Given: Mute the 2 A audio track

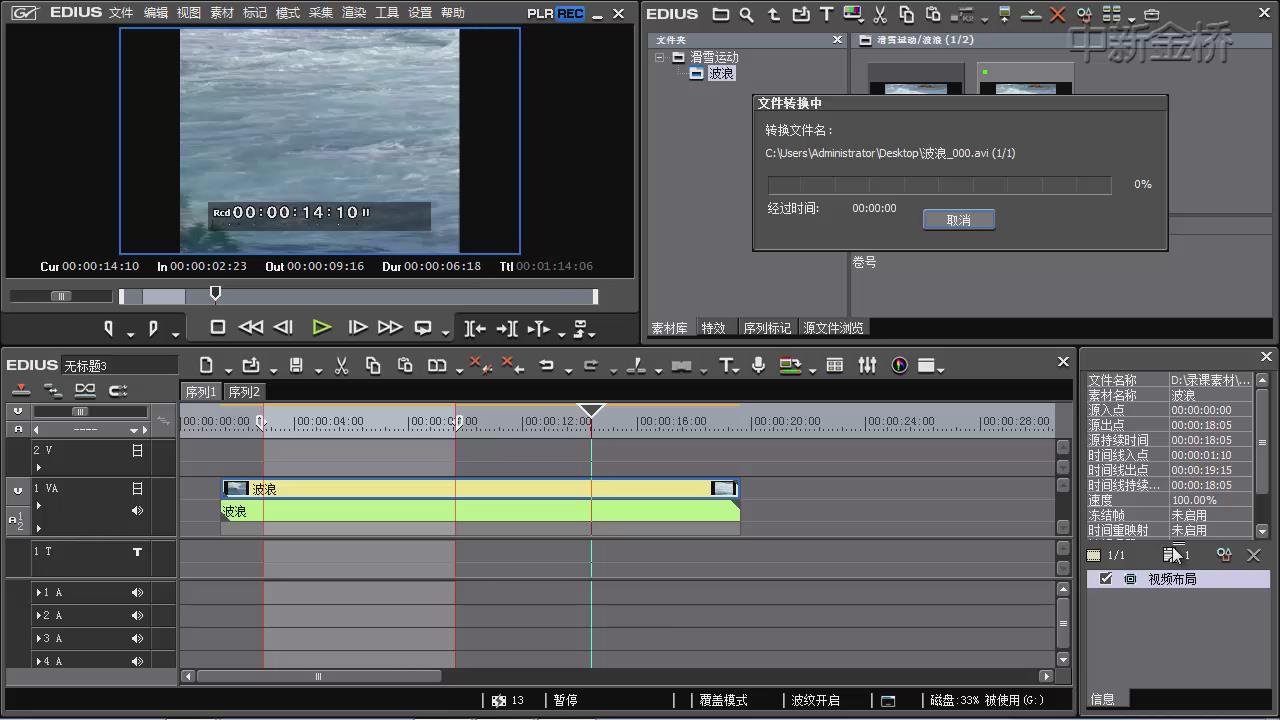Looking at the screenshot, I should (137, 615).
